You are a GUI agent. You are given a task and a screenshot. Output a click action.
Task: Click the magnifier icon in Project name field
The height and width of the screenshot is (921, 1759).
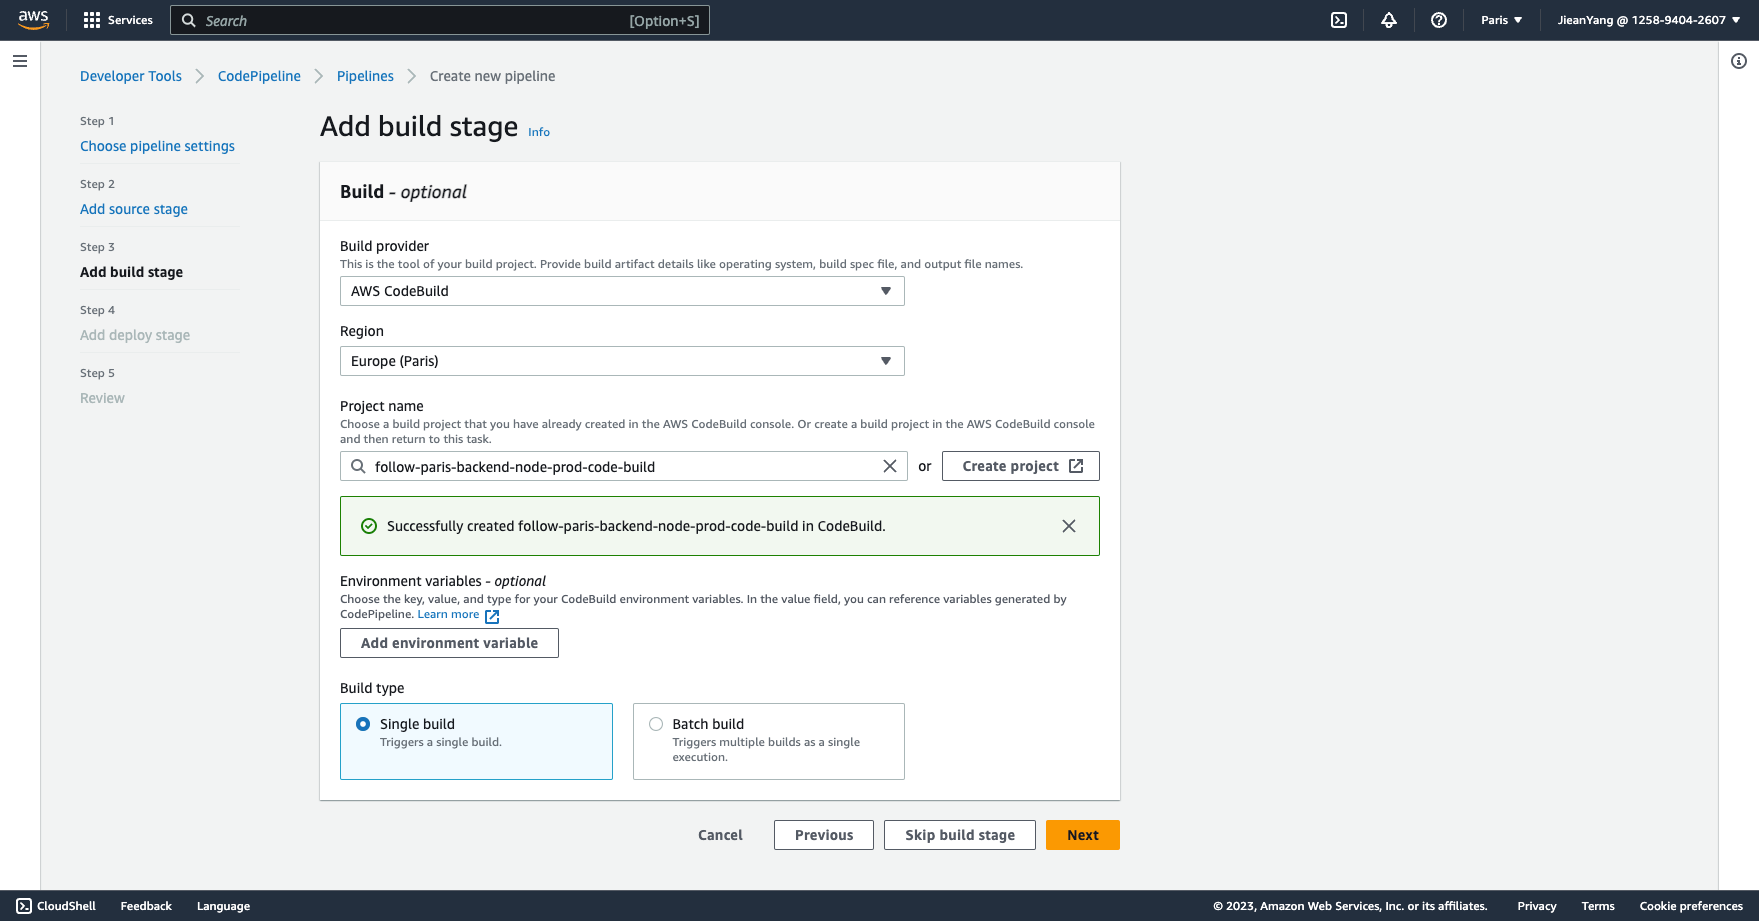358,466
